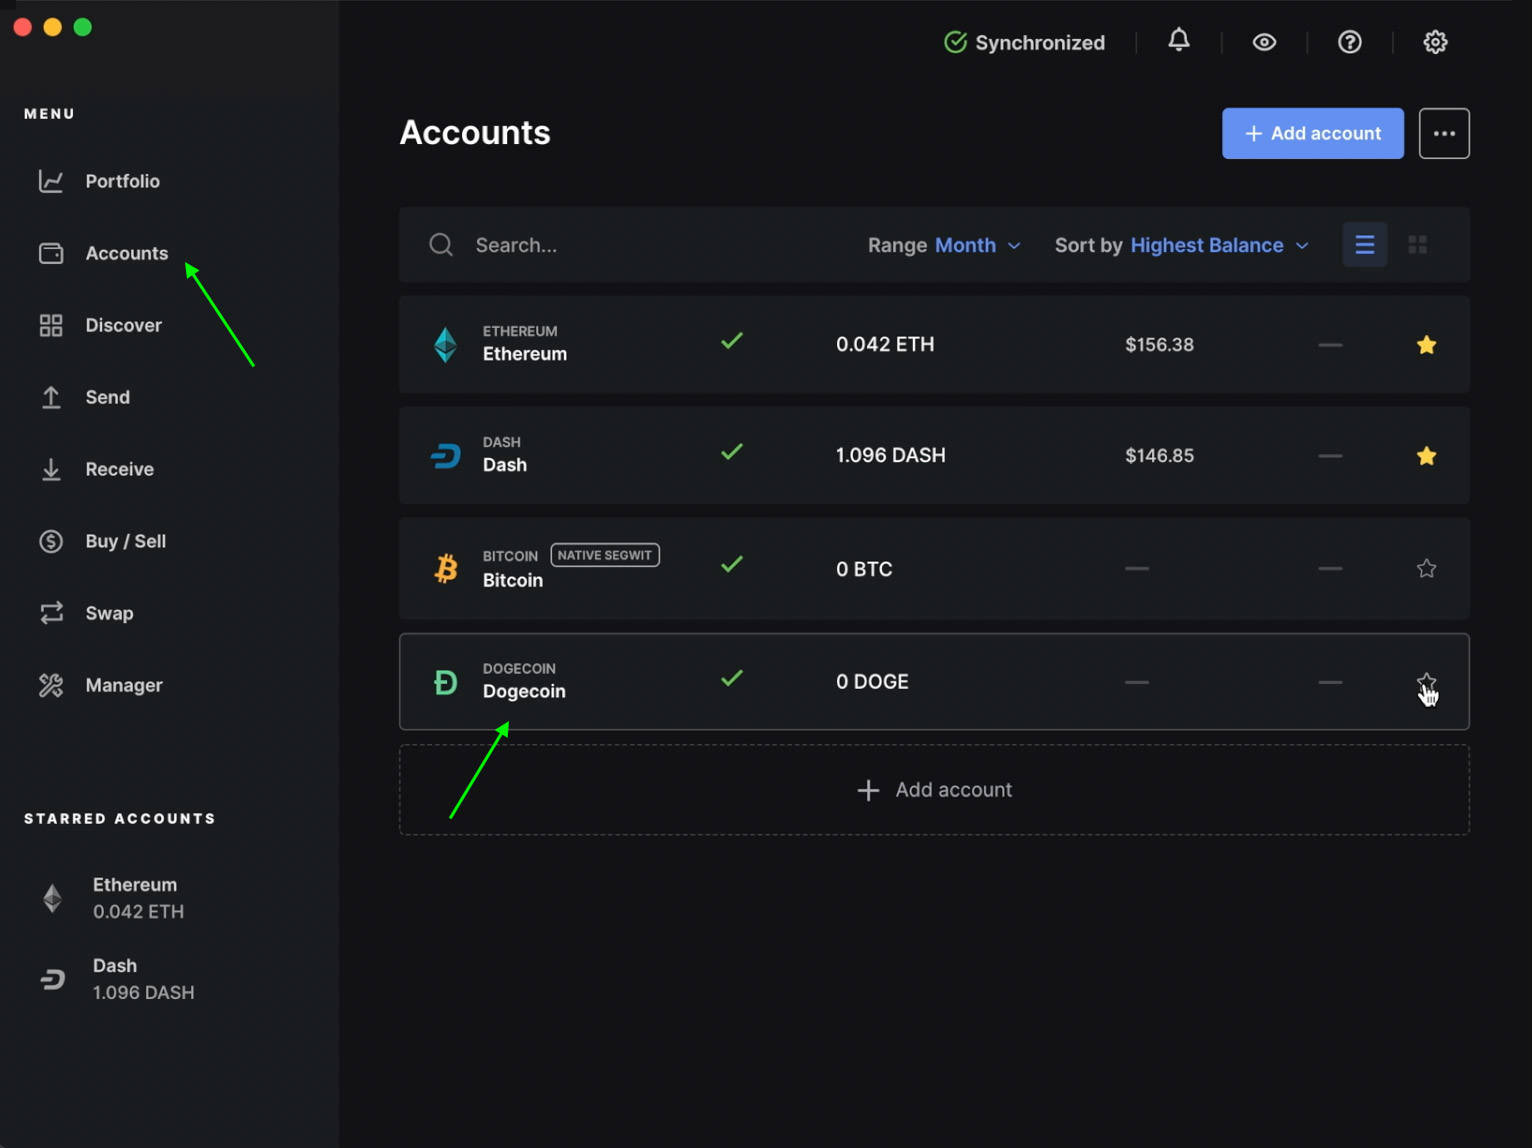1532x1148 pixels.
Task: Switch to list view mode
Action: click(1364, 245)
